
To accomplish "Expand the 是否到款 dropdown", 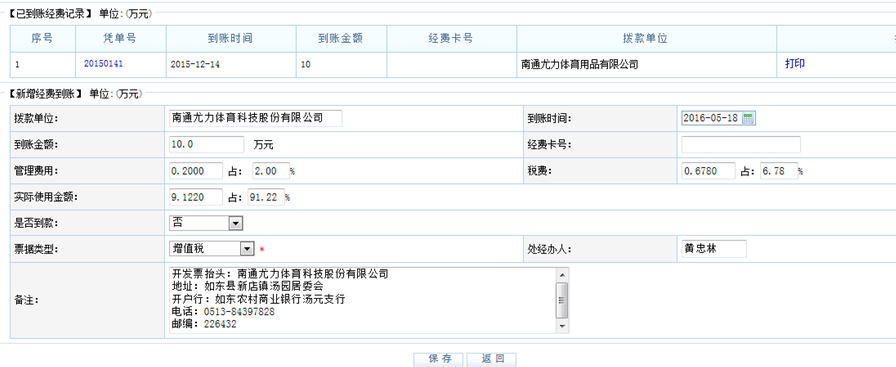I will (x=236, y=223).
